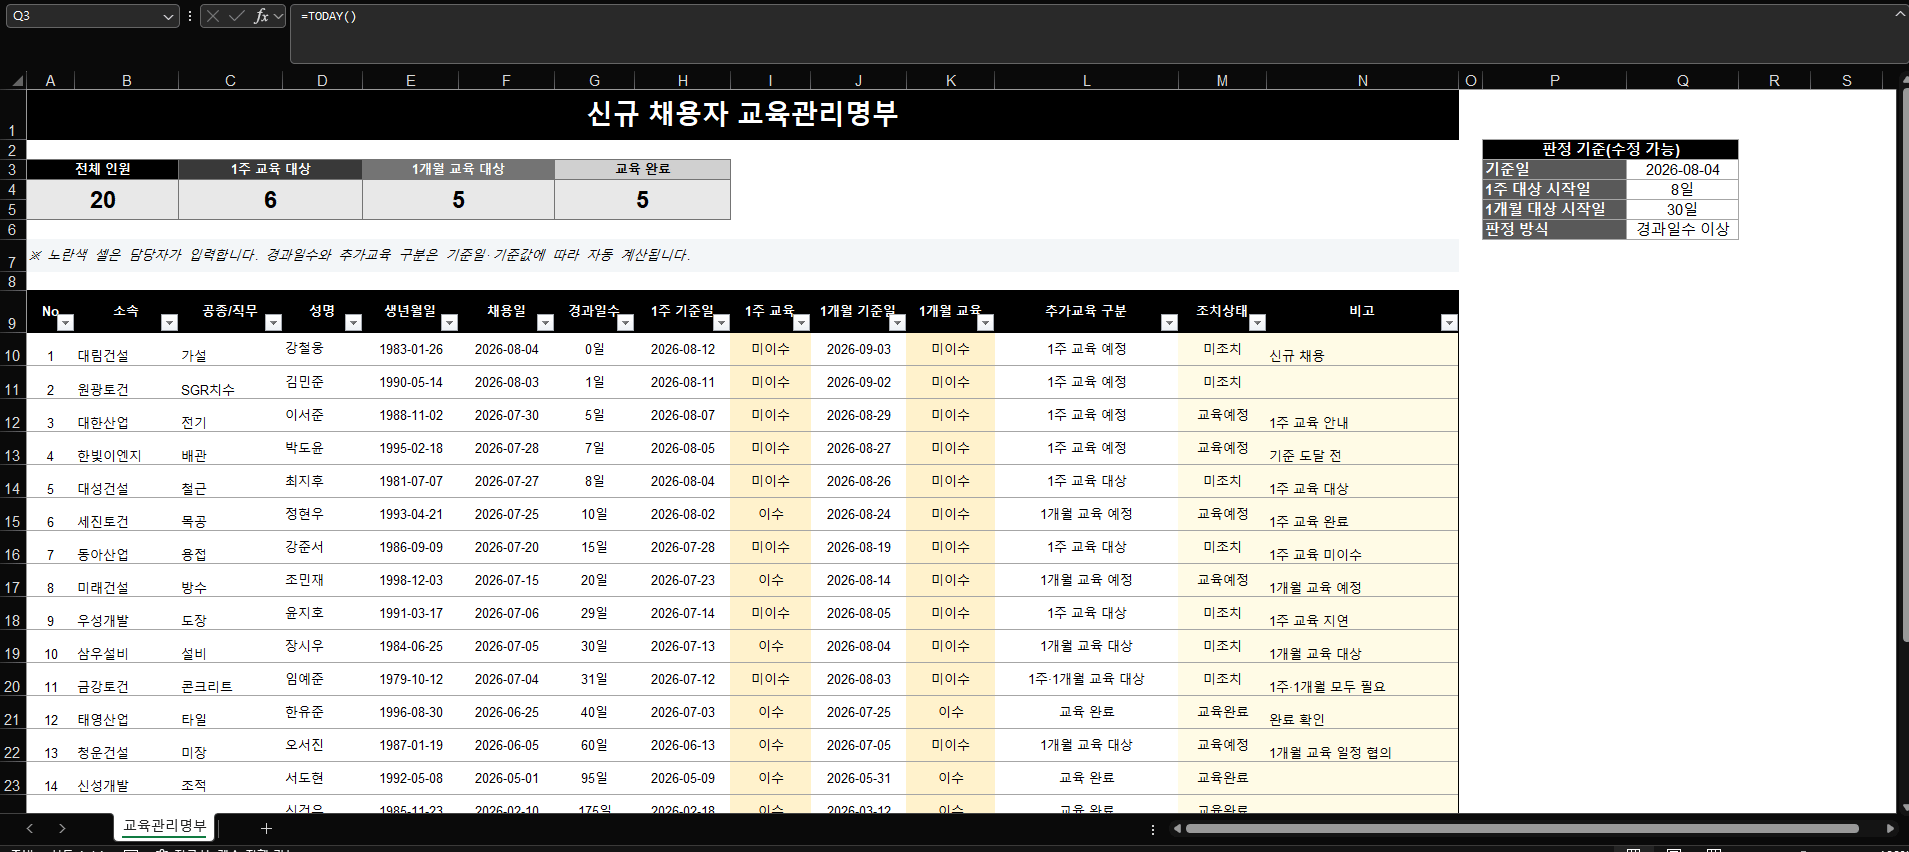Click the 1개월 기준일 cell 2026-08-19
1909x852 pixels.
pos(859,547)
